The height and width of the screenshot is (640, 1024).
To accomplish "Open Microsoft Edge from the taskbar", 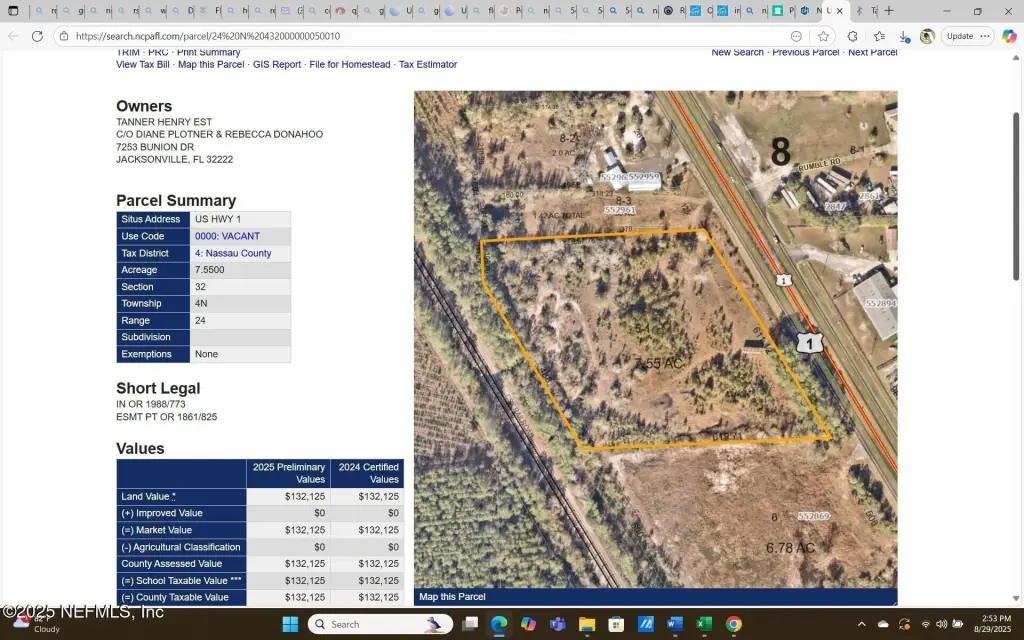I will coord(498,624).
